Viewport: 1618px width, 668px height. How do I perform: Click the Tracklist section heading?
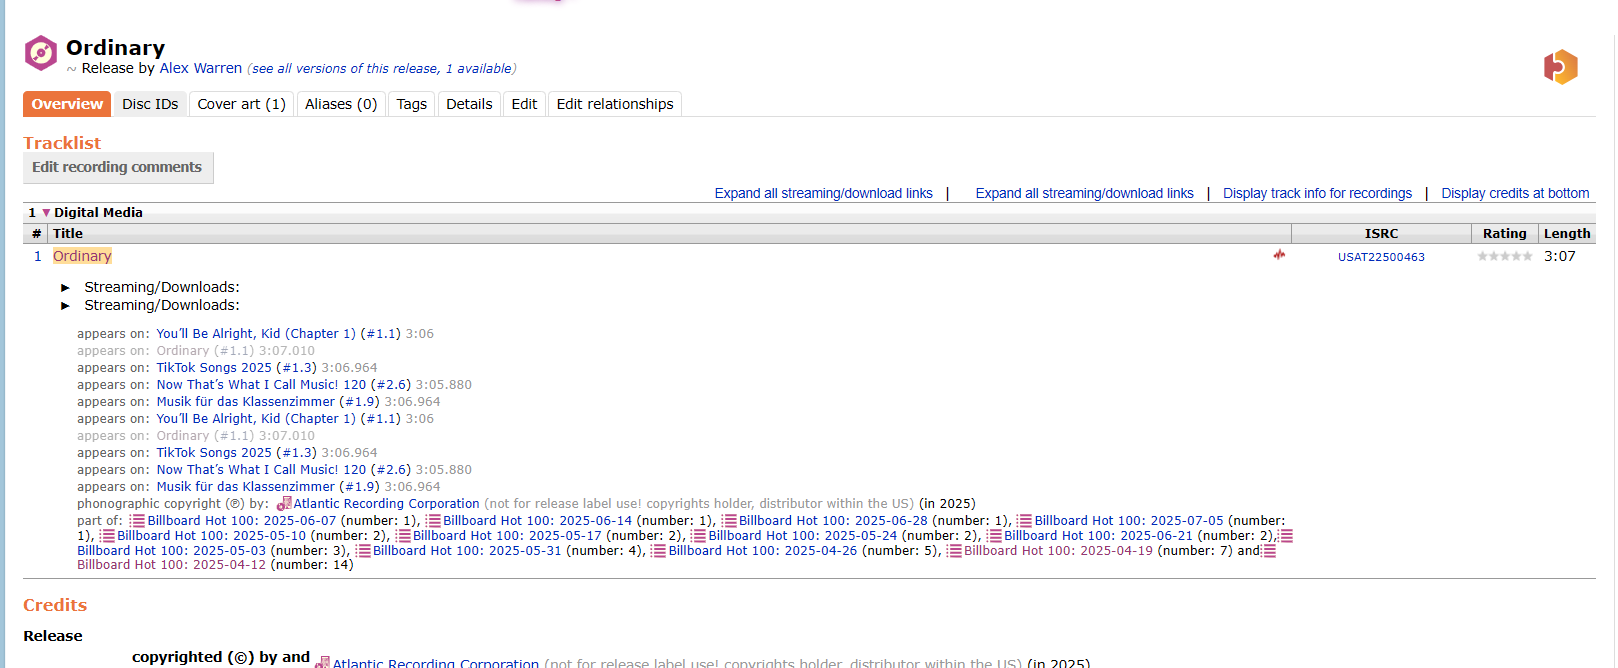tap(62, 143)
